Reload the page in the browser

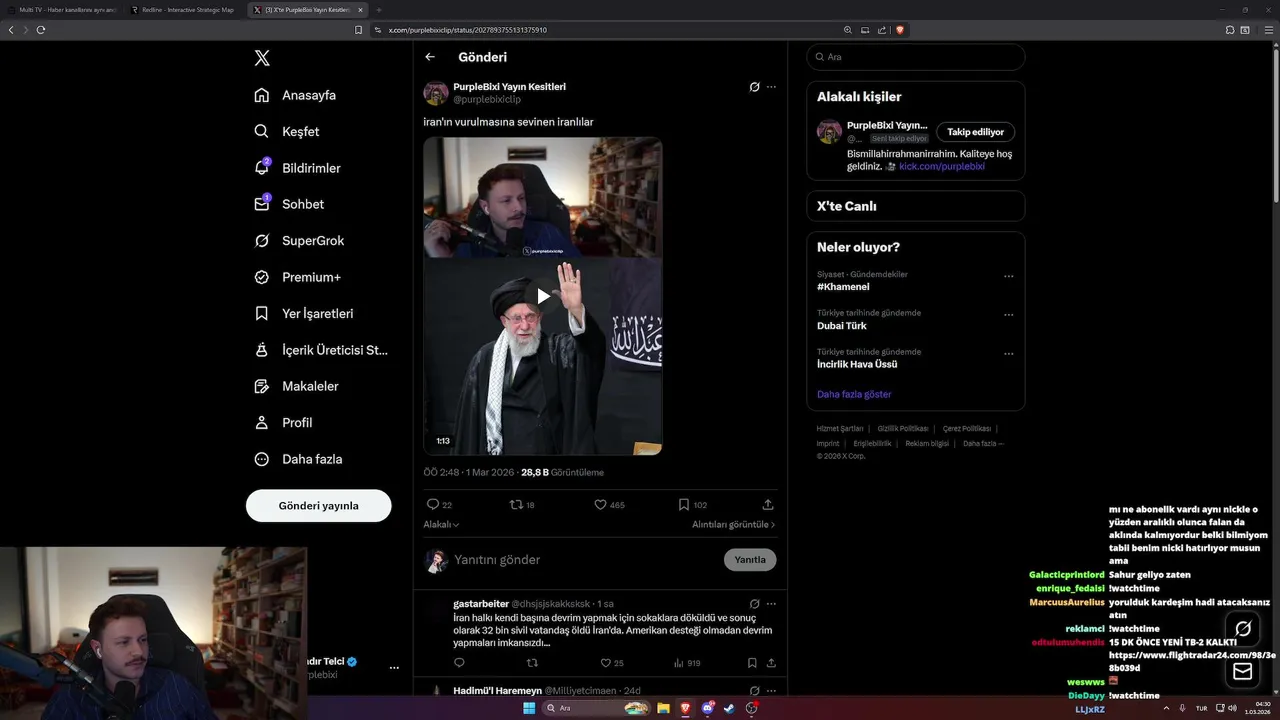pos(41,30)
